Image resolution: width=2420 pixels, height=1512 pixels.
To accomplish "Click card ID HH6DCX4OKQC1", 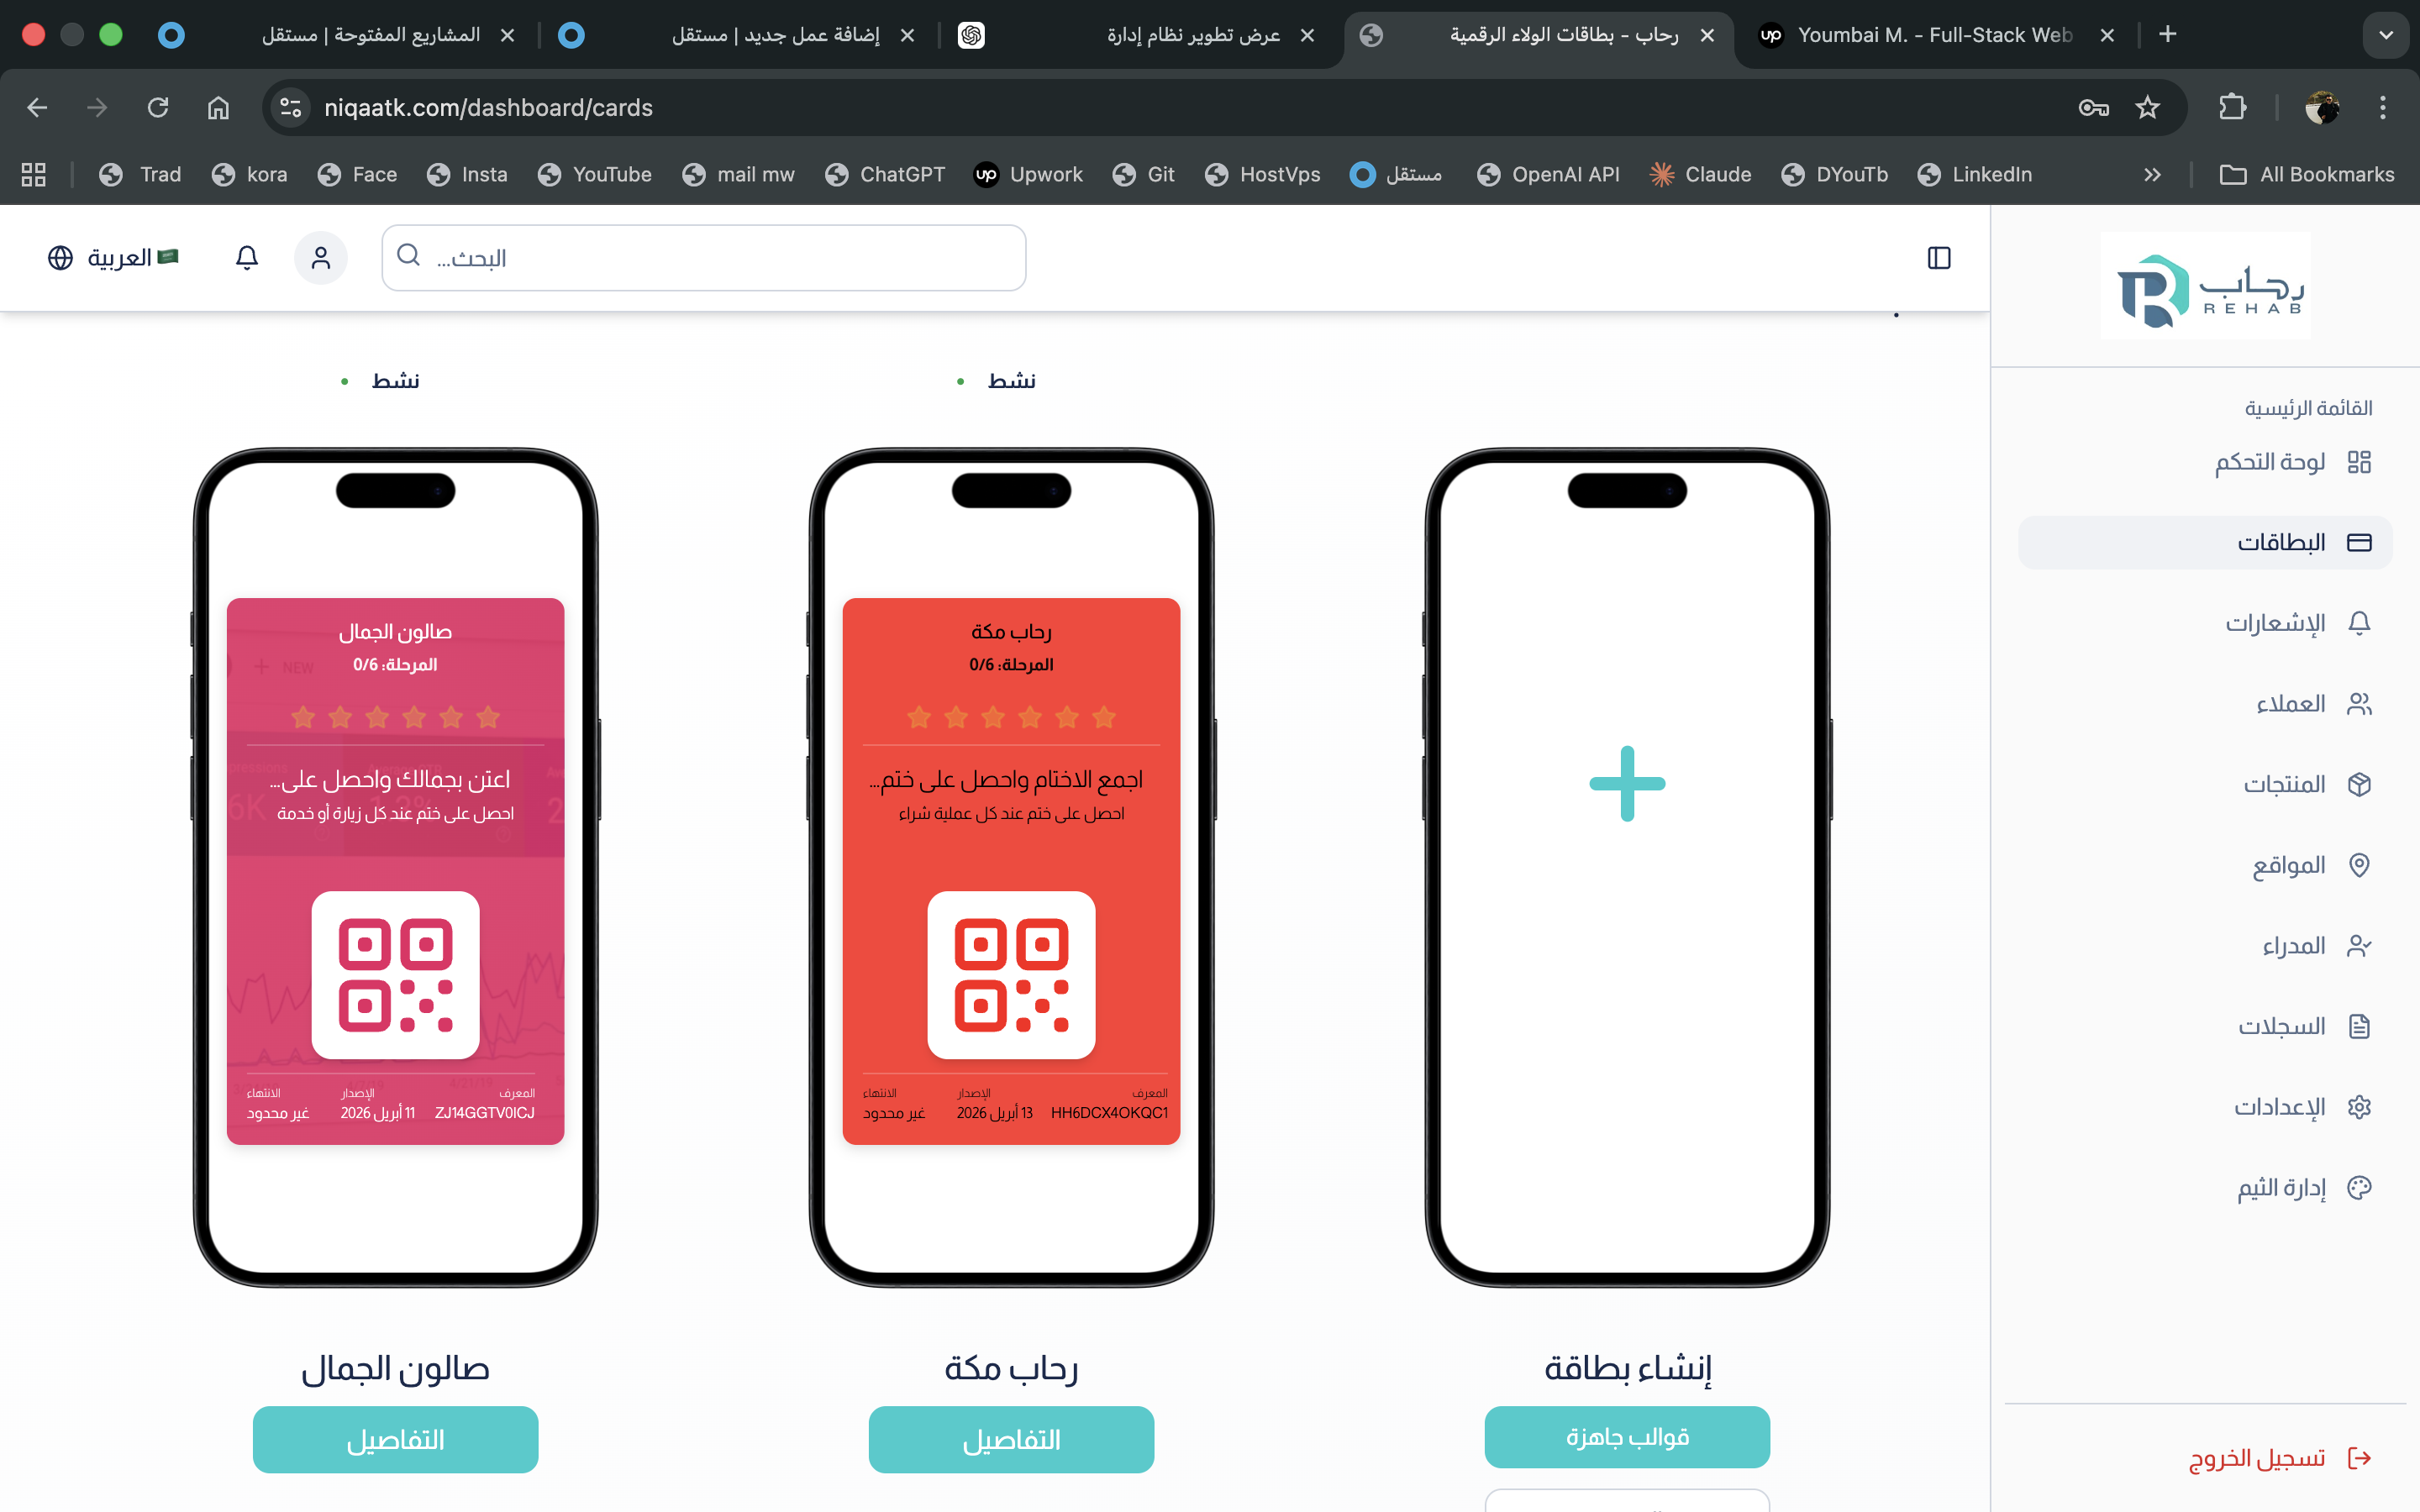I will click(x=1109, y=1113).
